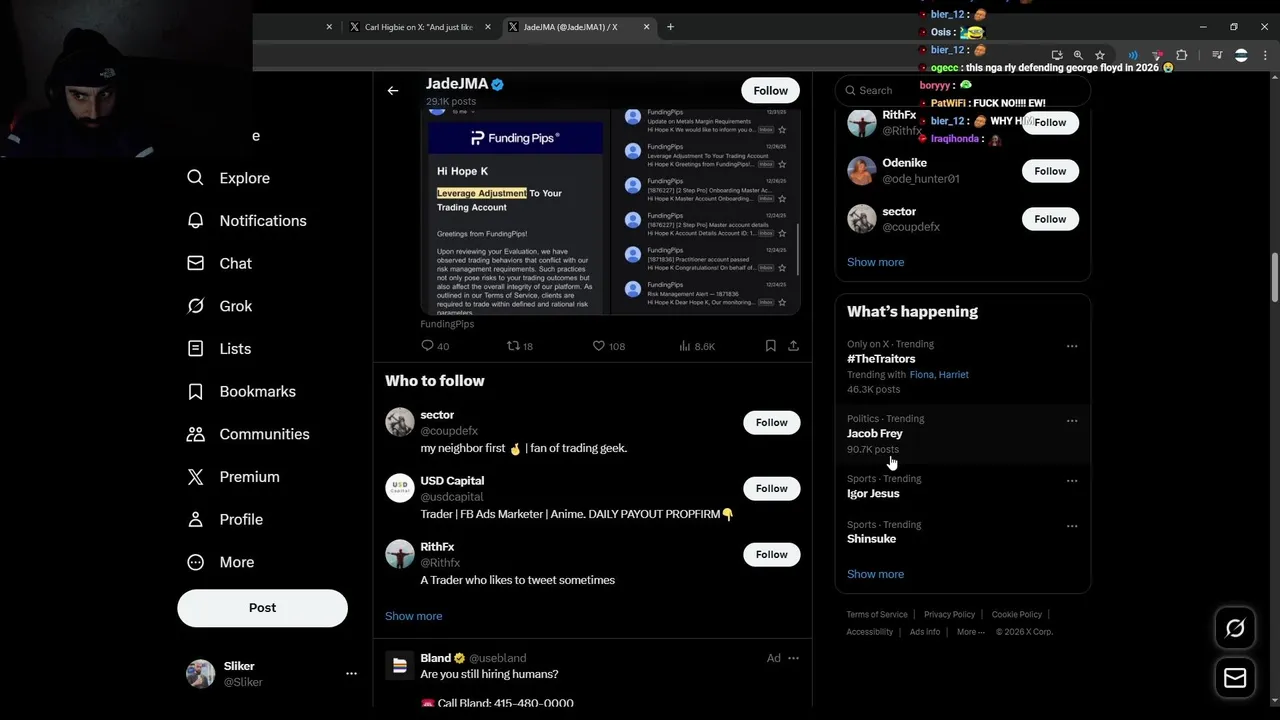Click the Search field on X
This screenshot has height=720, width=1280.
pos(962,90)
